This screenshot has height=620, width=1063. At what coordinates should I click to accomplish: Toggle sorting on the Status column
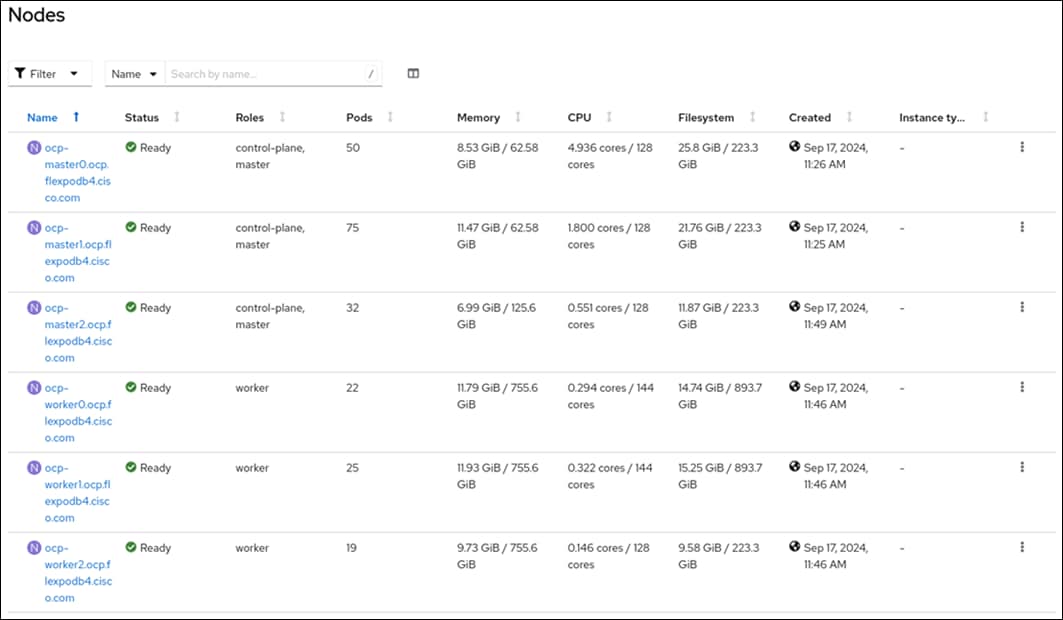click(177, 117)
